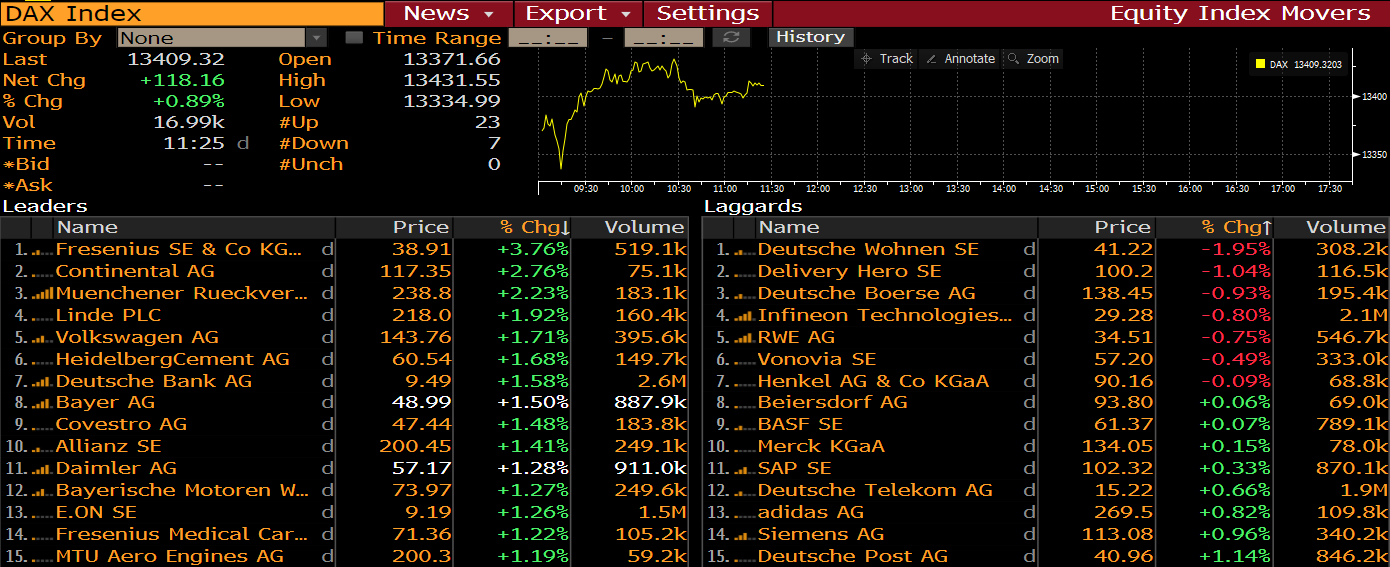
Task: Open the News menu
Action: [448, 13]
